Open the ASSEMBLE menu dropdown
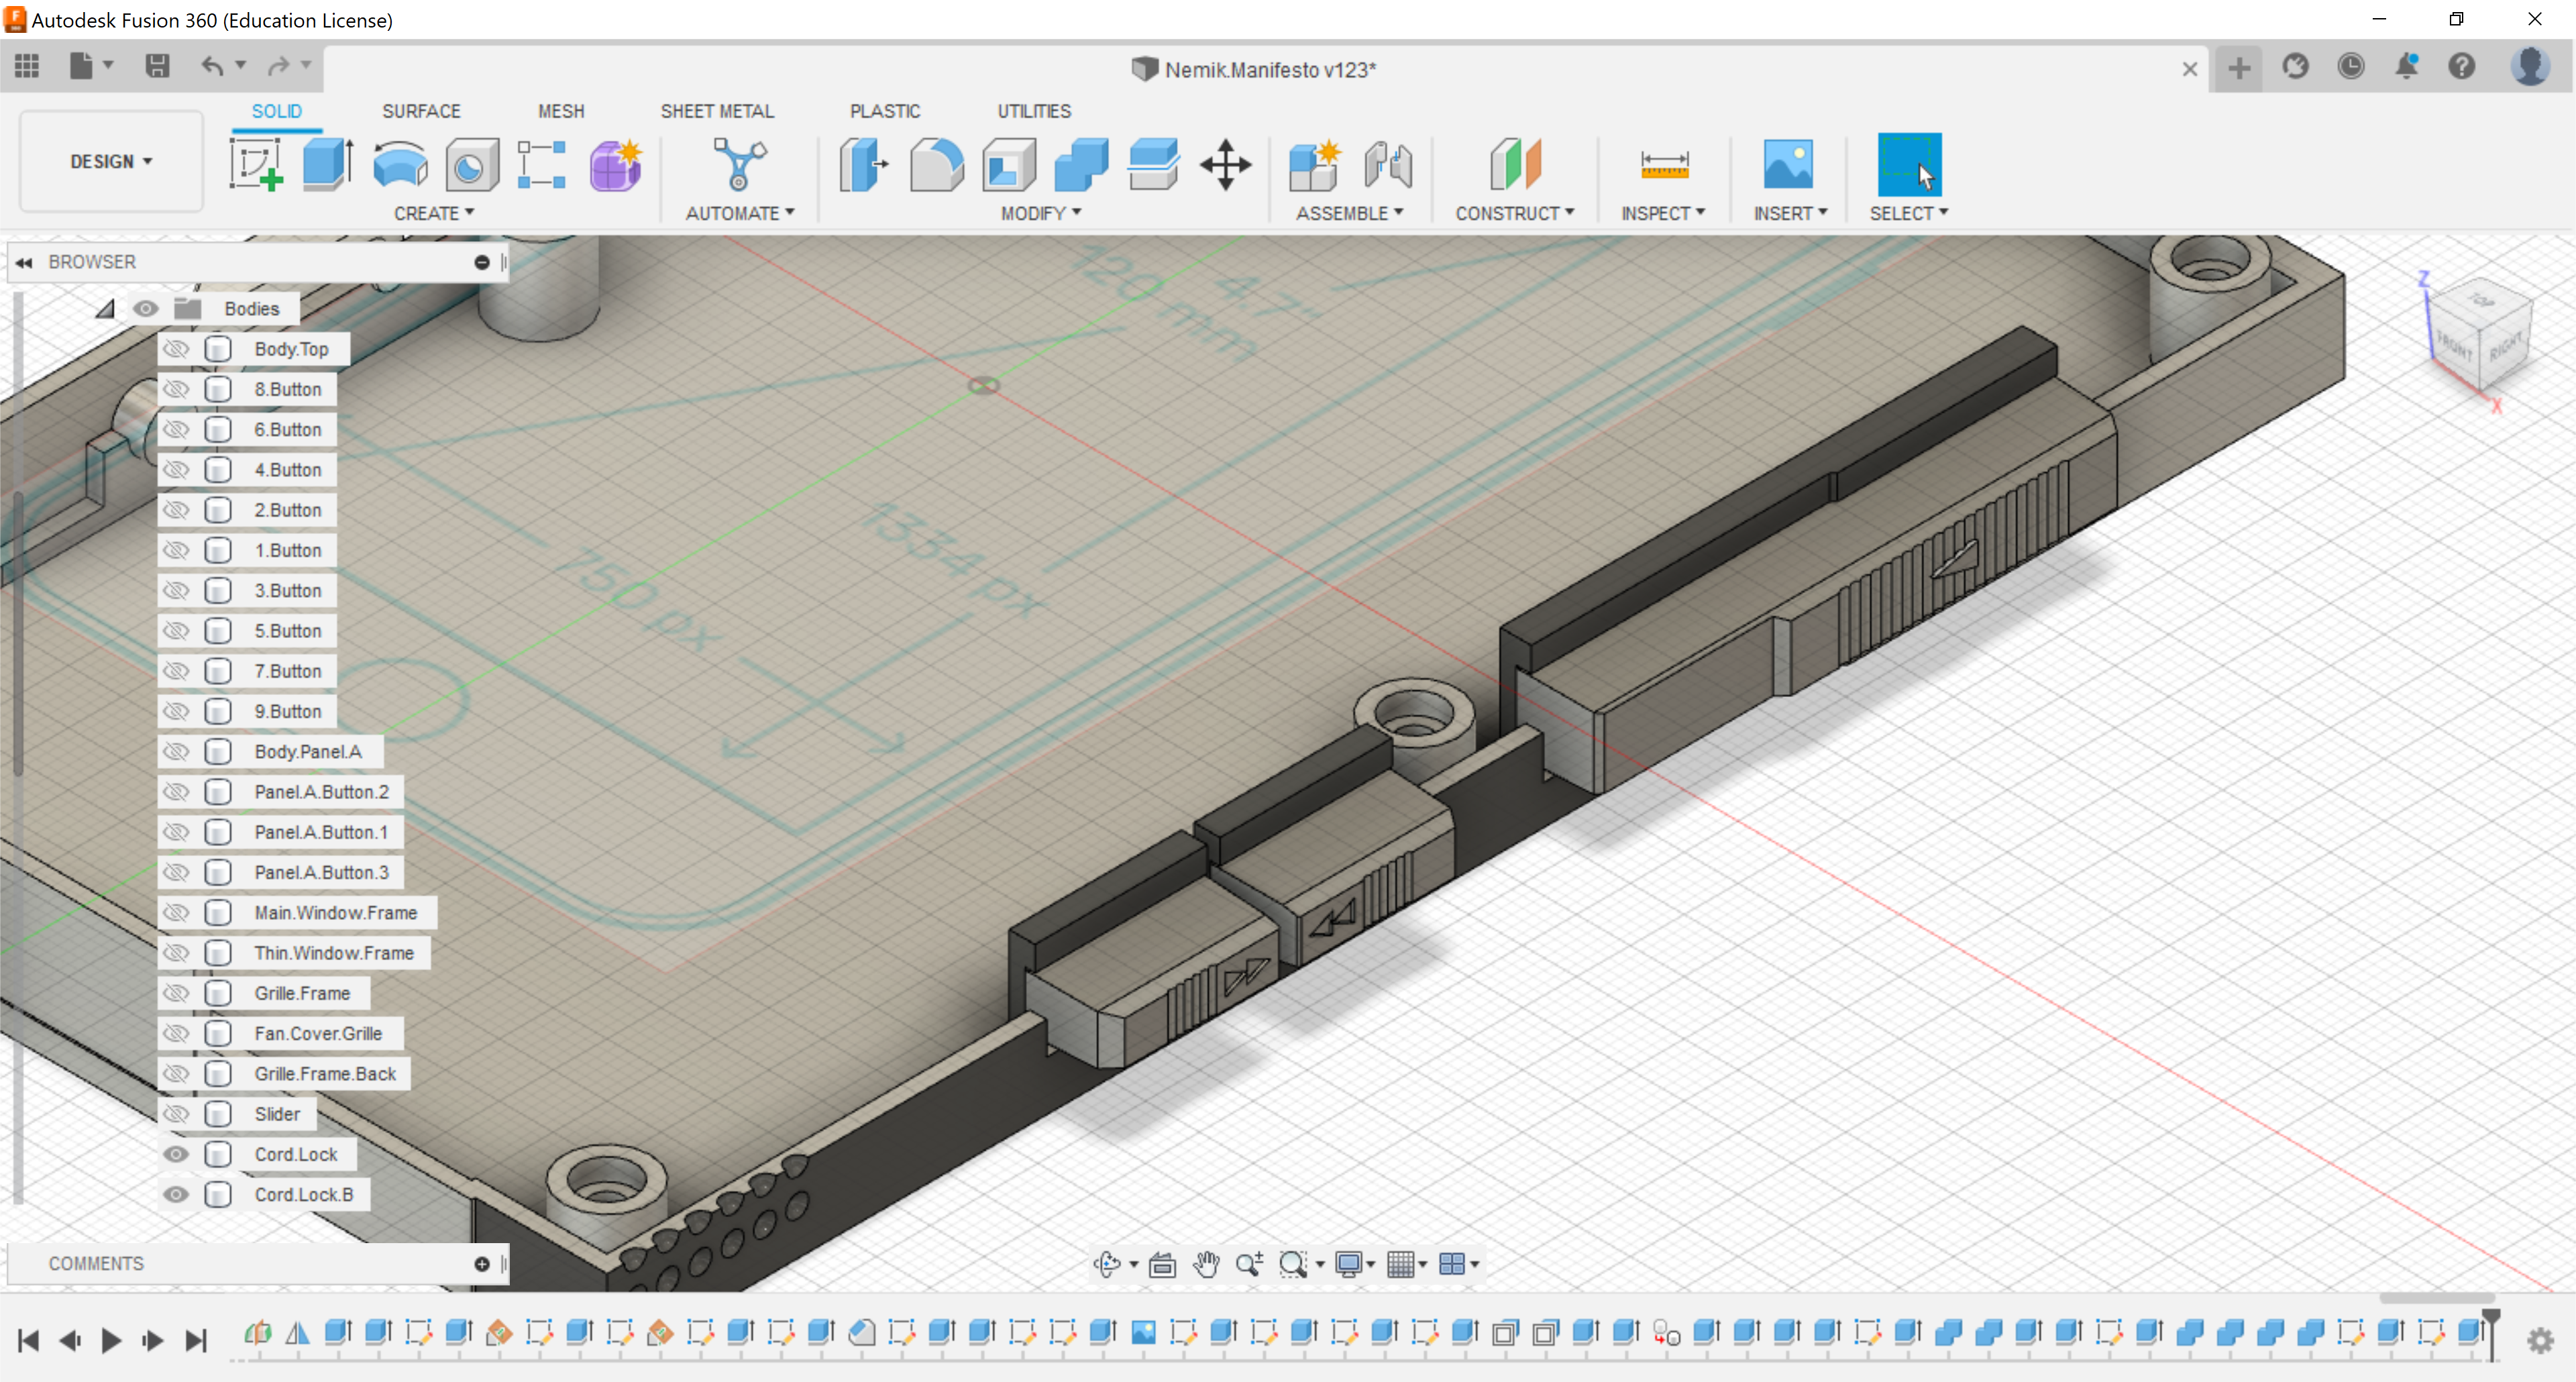 click(x=1350, y=213)
